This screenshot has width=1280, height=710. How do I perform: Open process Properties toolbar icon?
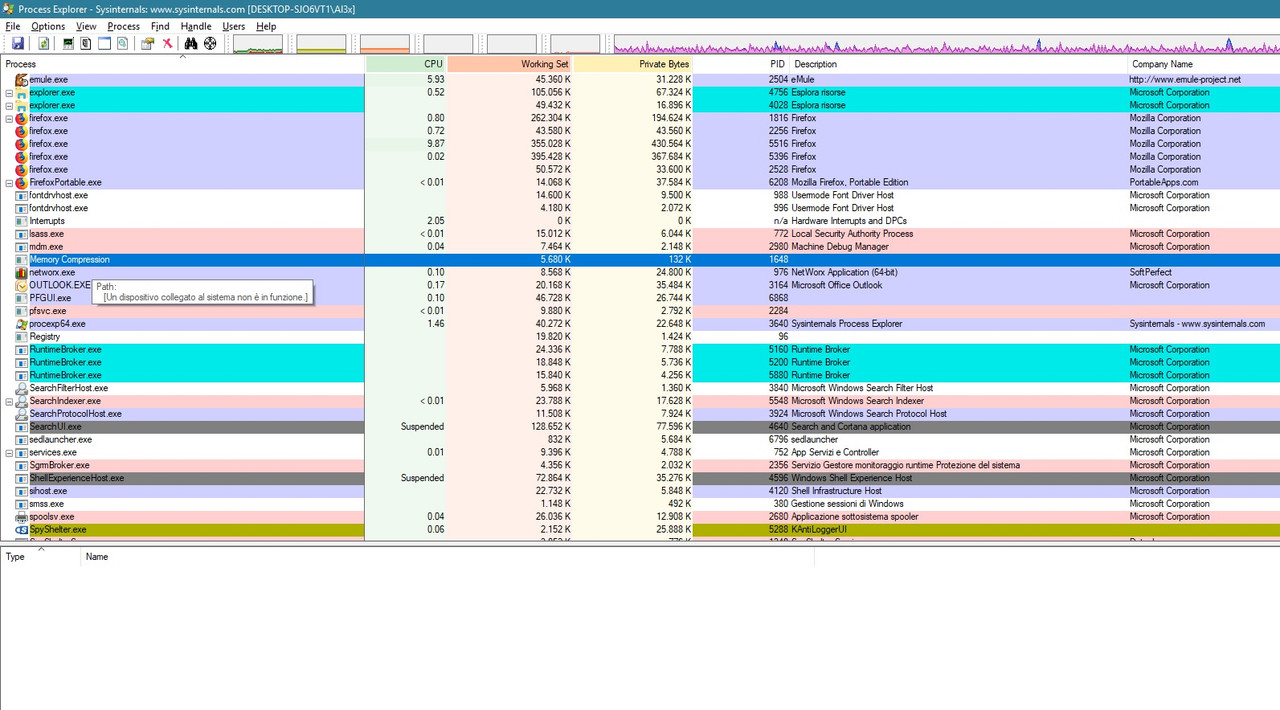point(148,44)
